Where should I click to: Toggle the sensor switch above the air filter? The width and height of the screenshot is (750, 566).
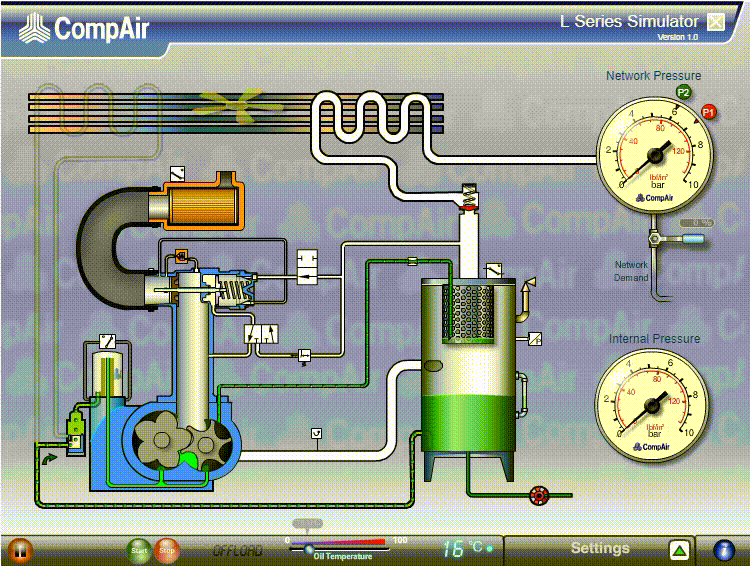(177, 172)
